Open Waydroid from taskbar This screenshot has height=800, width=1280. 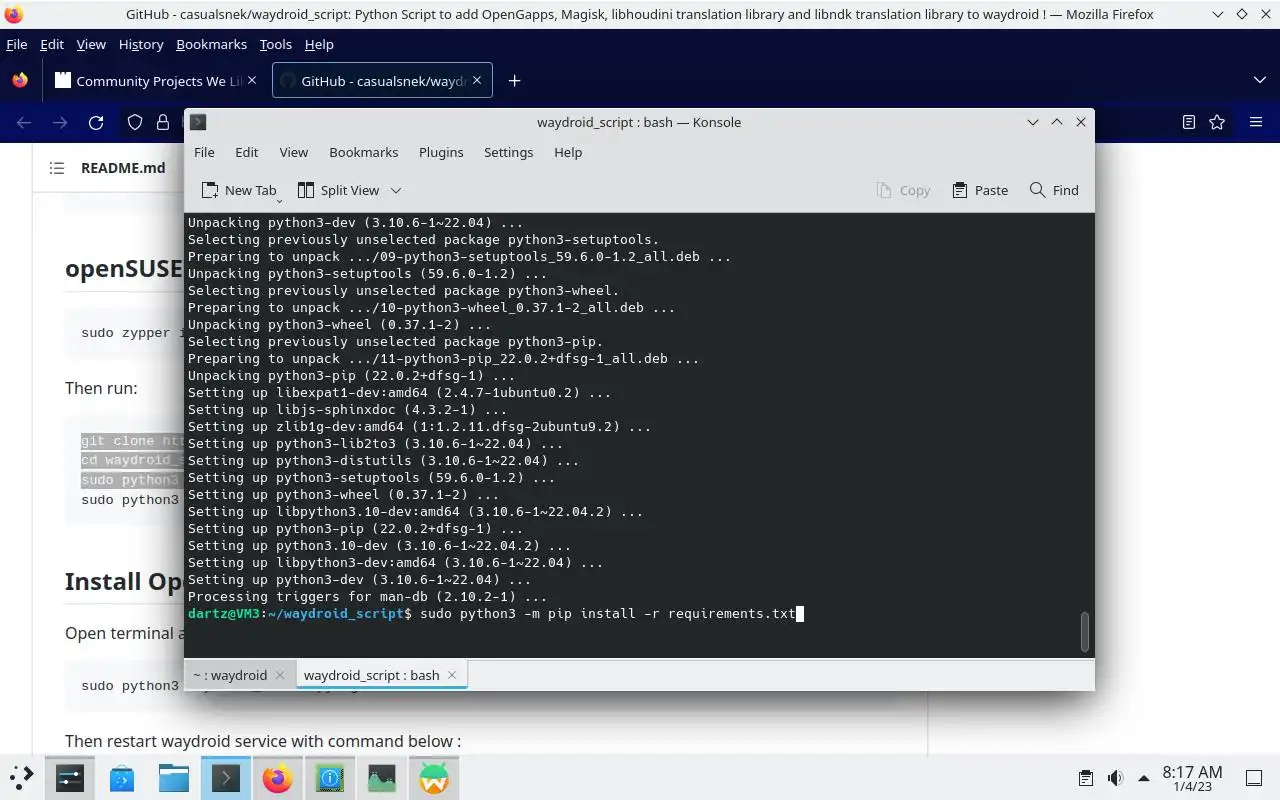(434, 778)
